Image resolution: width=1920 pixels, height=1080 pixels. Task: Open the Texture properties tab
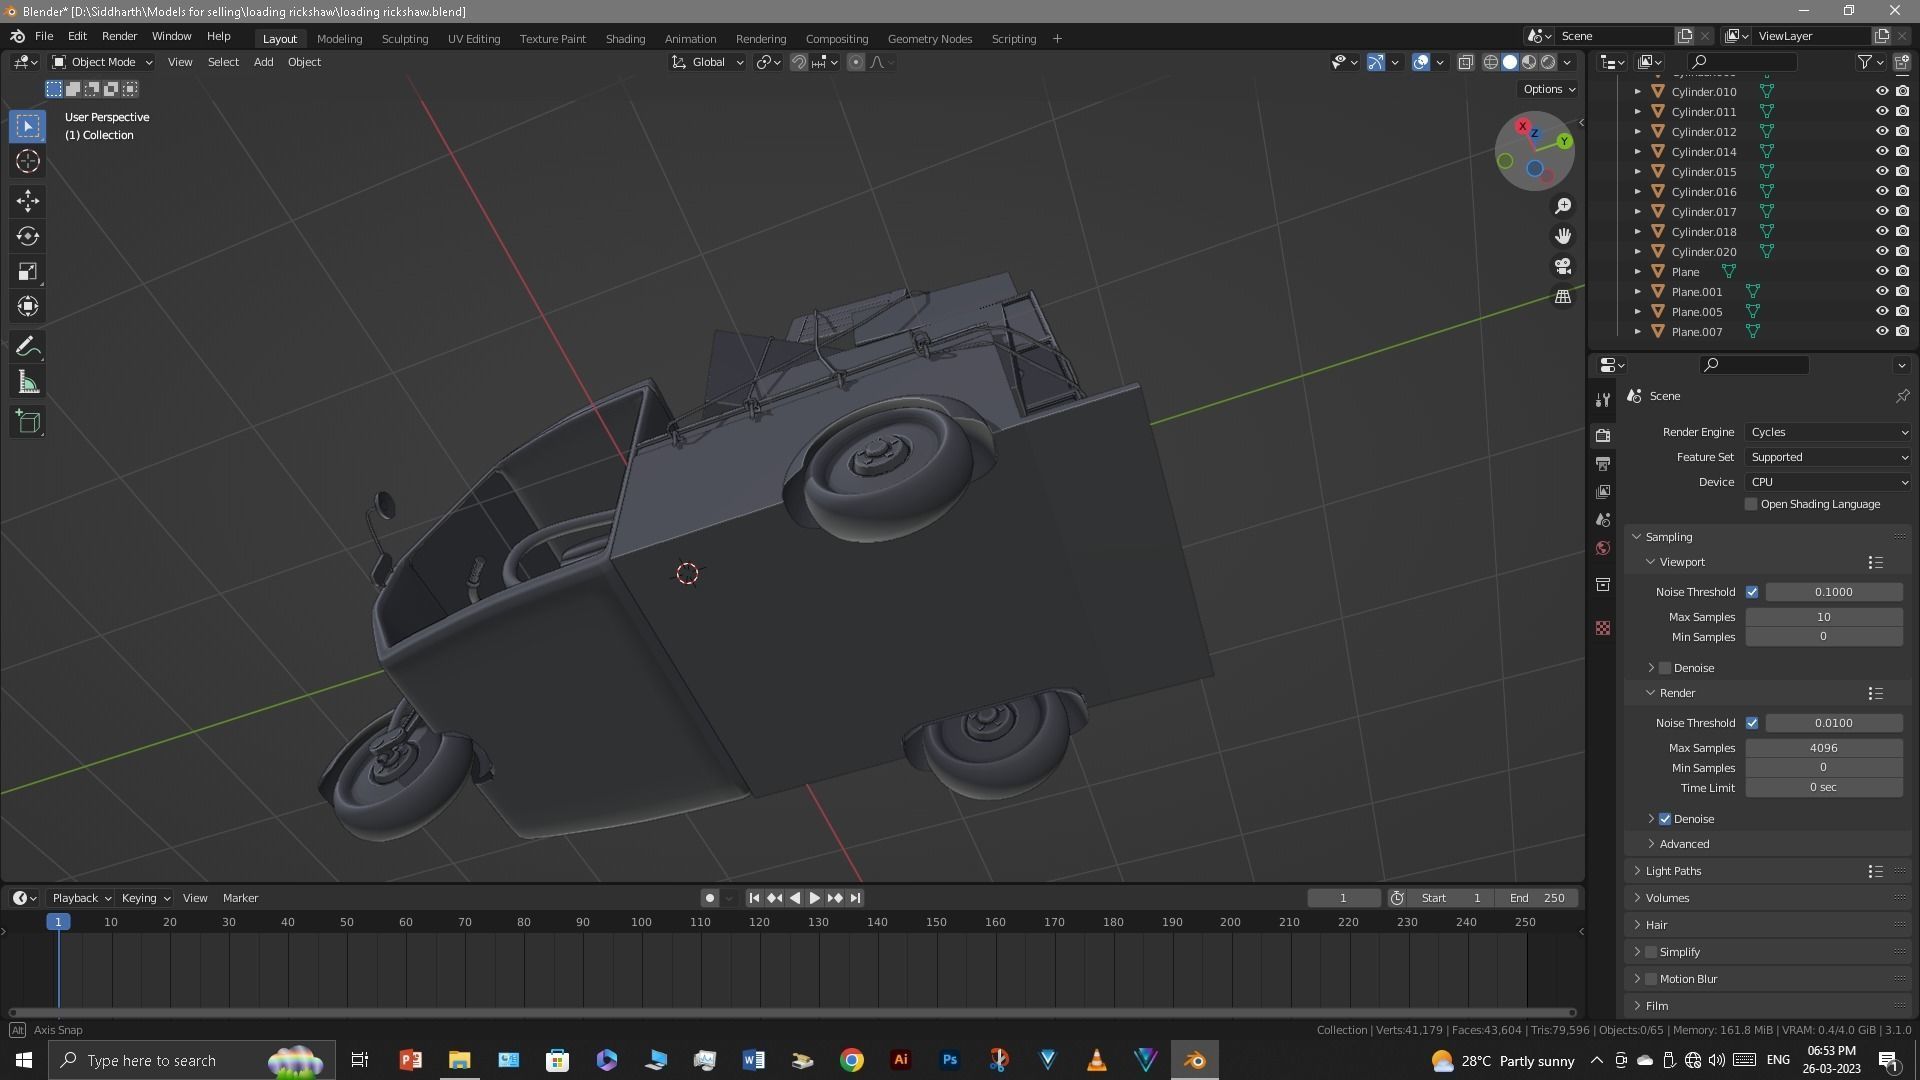click(x=1603, y=628)
